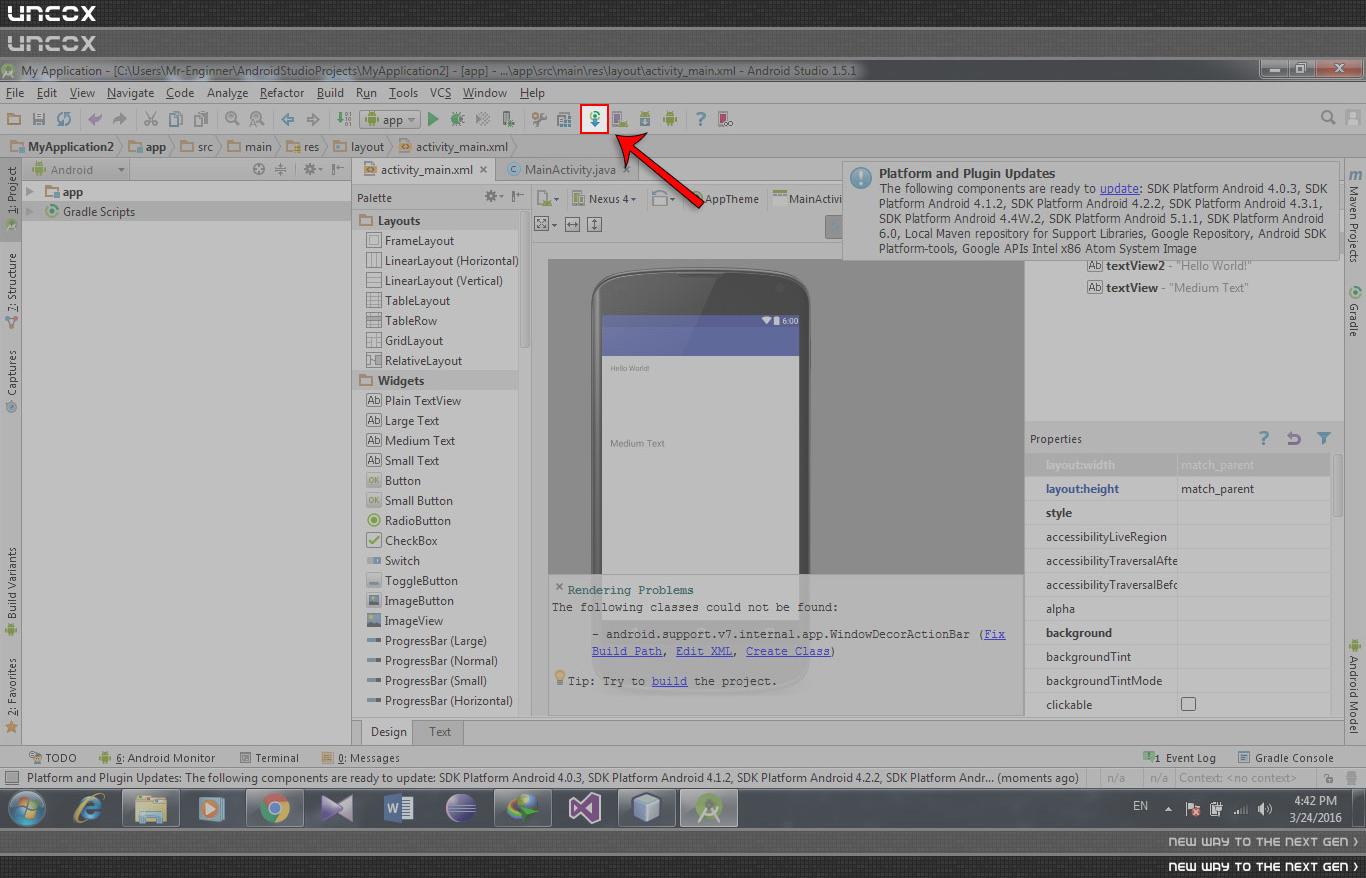
Task: Paste using the toolbar Paste icon
Action: click(x=200, y=119)
